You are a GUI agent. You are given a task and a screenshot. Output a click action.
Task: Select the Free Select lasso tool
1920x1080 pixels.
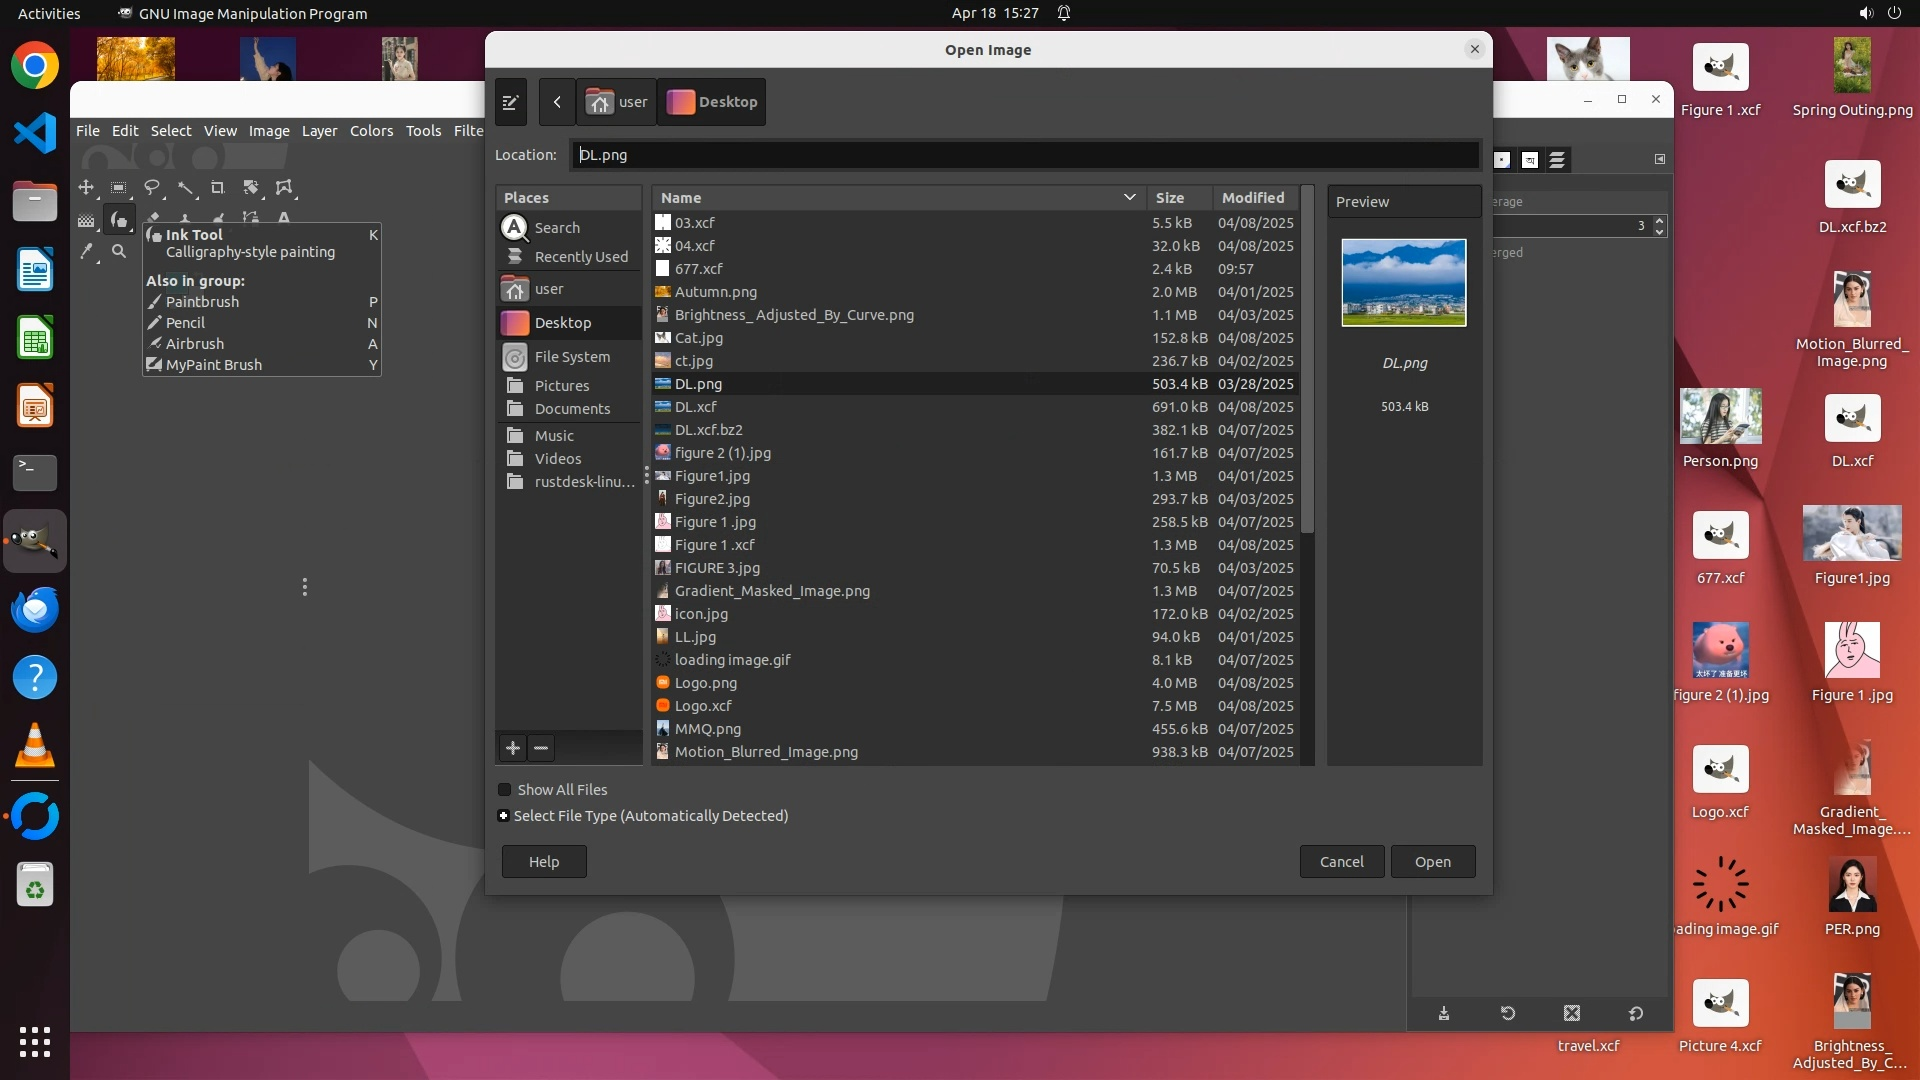(x=152, y=188)
